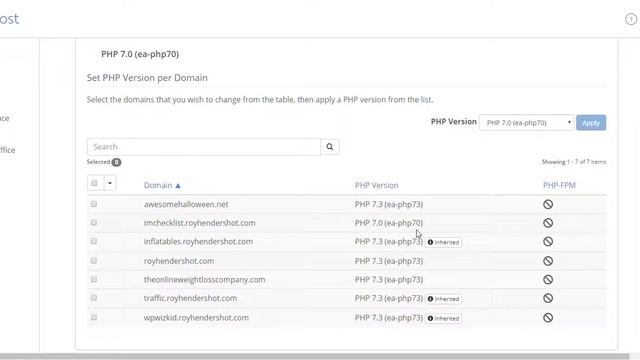640x360 pixels.
Task: Click 'Set PHP Version per Domain' heading
Action: coord(147,78)
